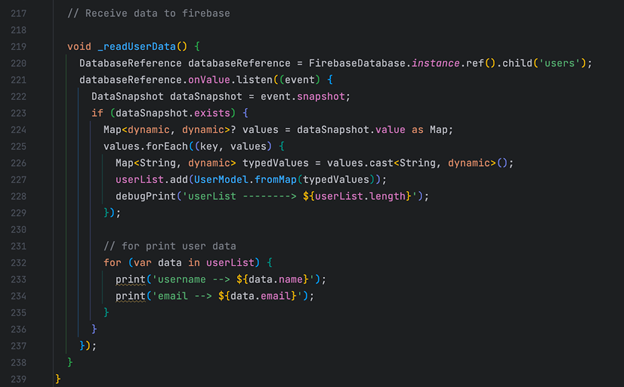Click '// for print user data' comment
The image size is (624, 387).
(170, 246)
